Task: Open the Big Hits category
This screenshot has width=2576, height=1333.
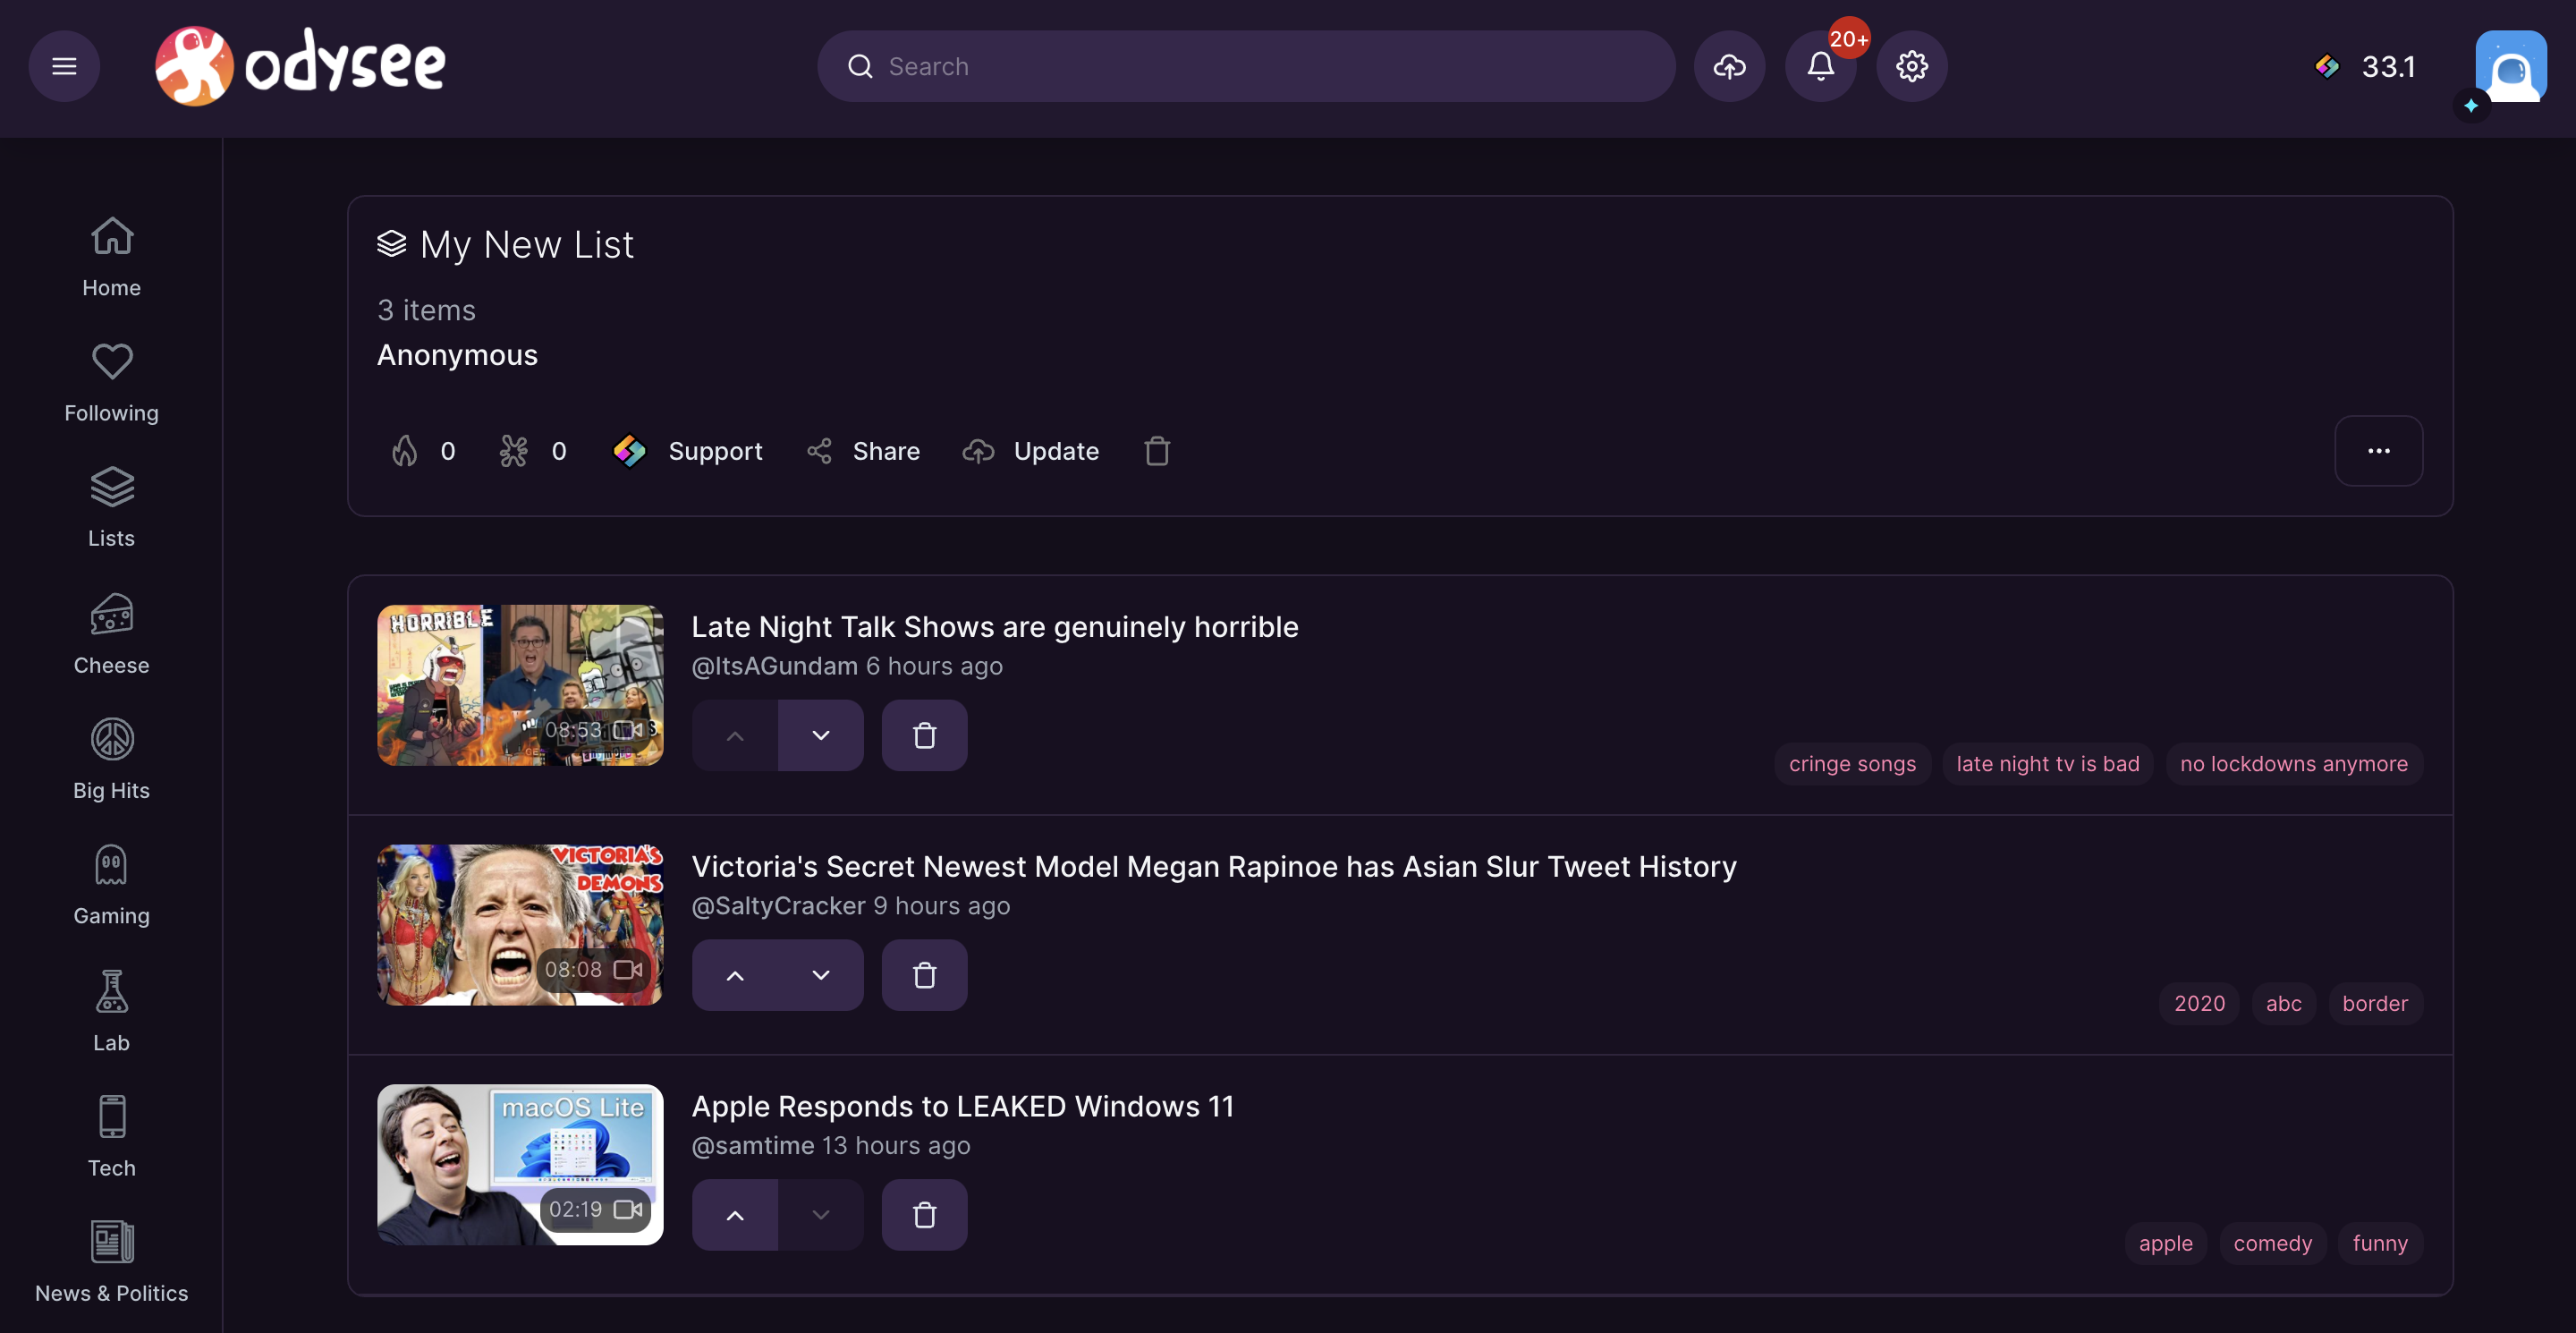Action: point(111,760)
